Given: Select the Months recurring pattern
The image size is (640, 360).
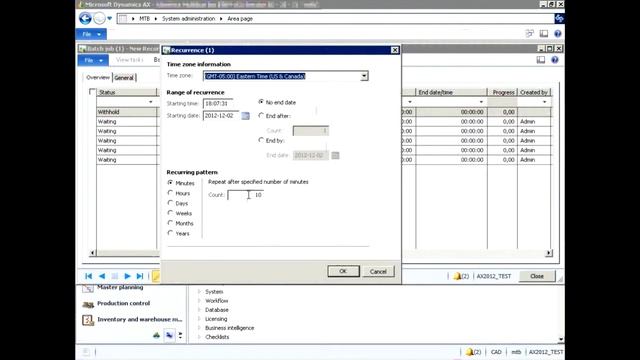Looking at the screenshot, I should click(170, 223).
